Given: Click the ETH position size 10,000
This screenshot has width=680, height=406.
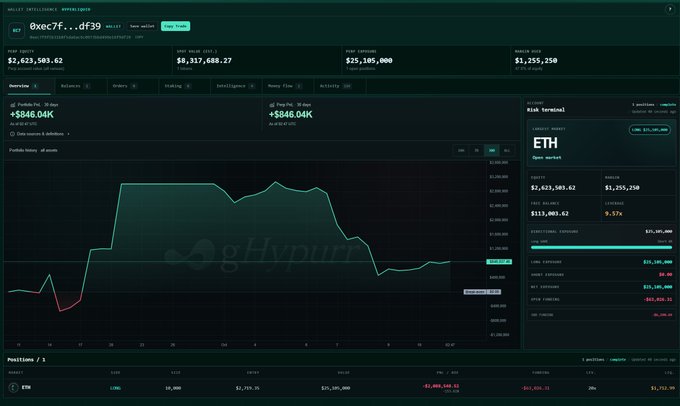Looking at the screenshot, I should [x=173, y=388].
